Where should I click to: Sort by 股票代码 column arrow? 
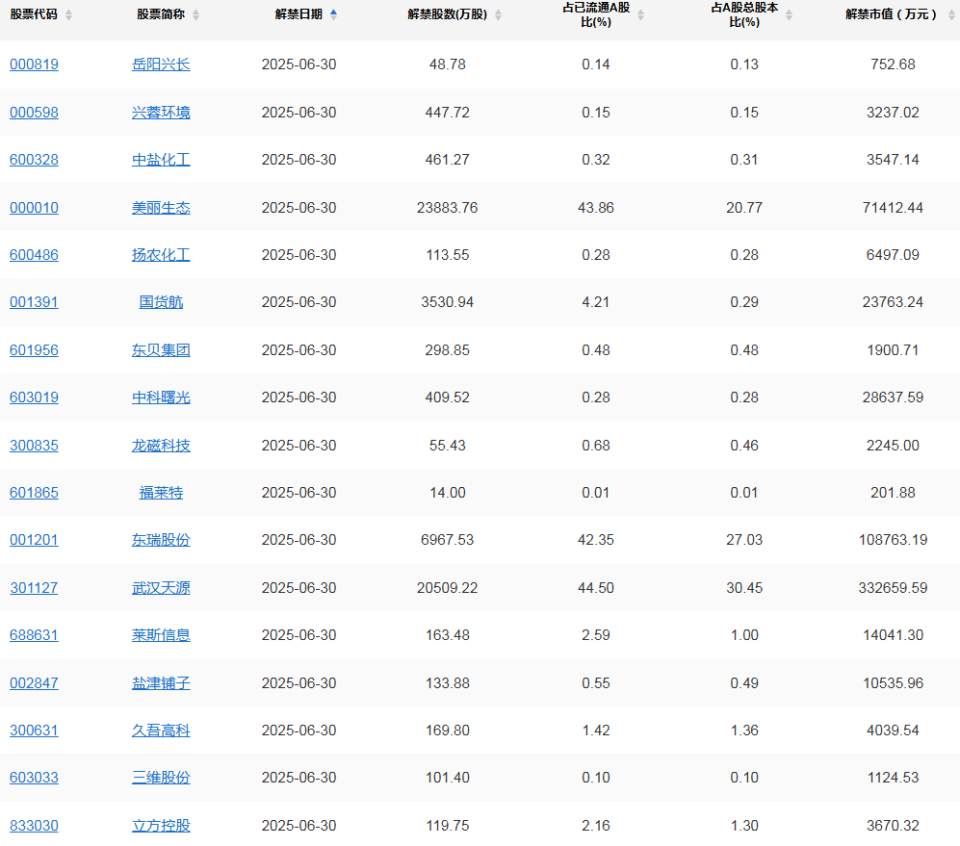pos(69,15)
